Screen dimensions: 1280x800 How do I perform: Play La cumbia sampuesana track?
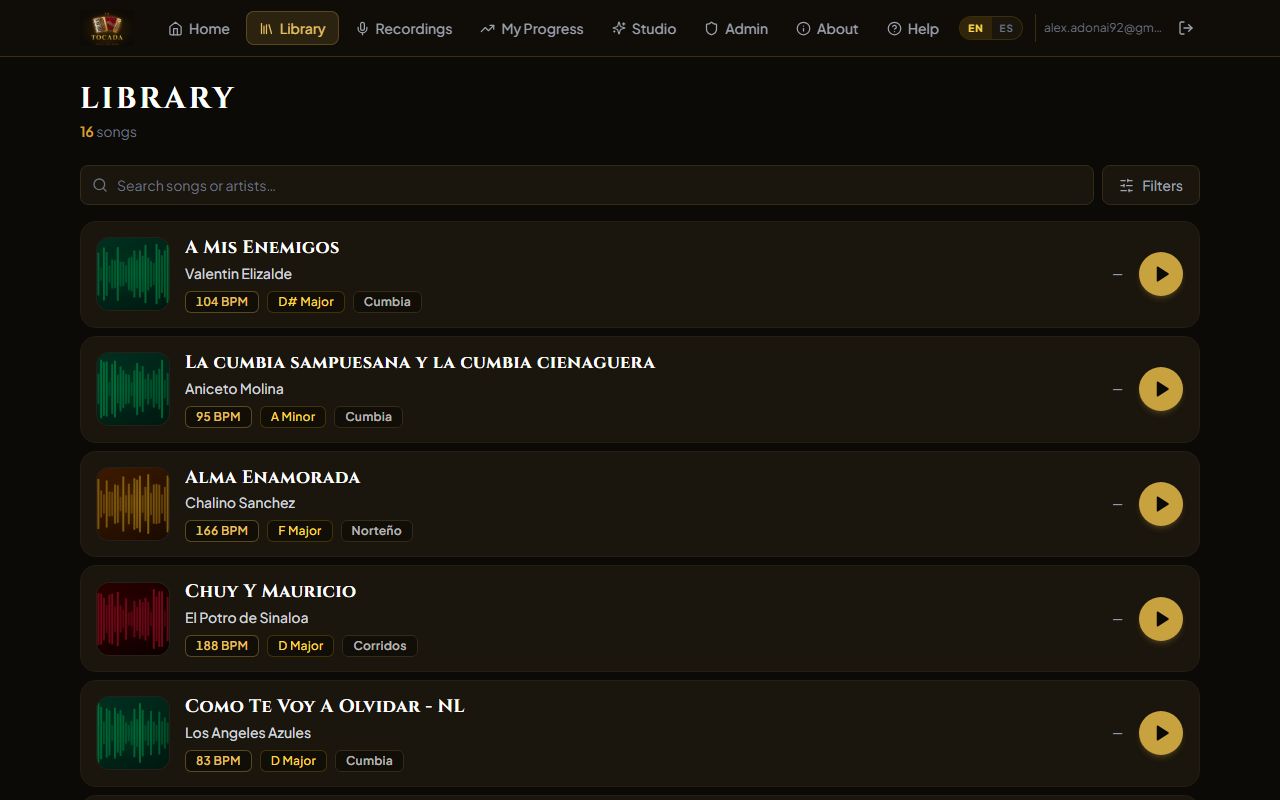[x=1161, y=389]
